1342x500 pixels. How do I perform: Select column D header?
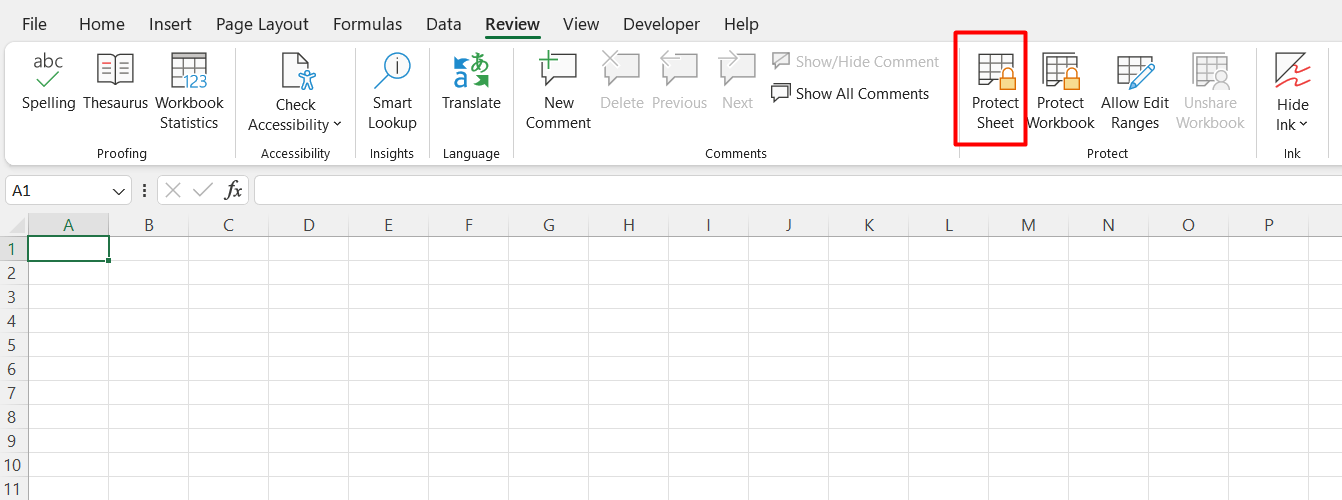(308, 225)
